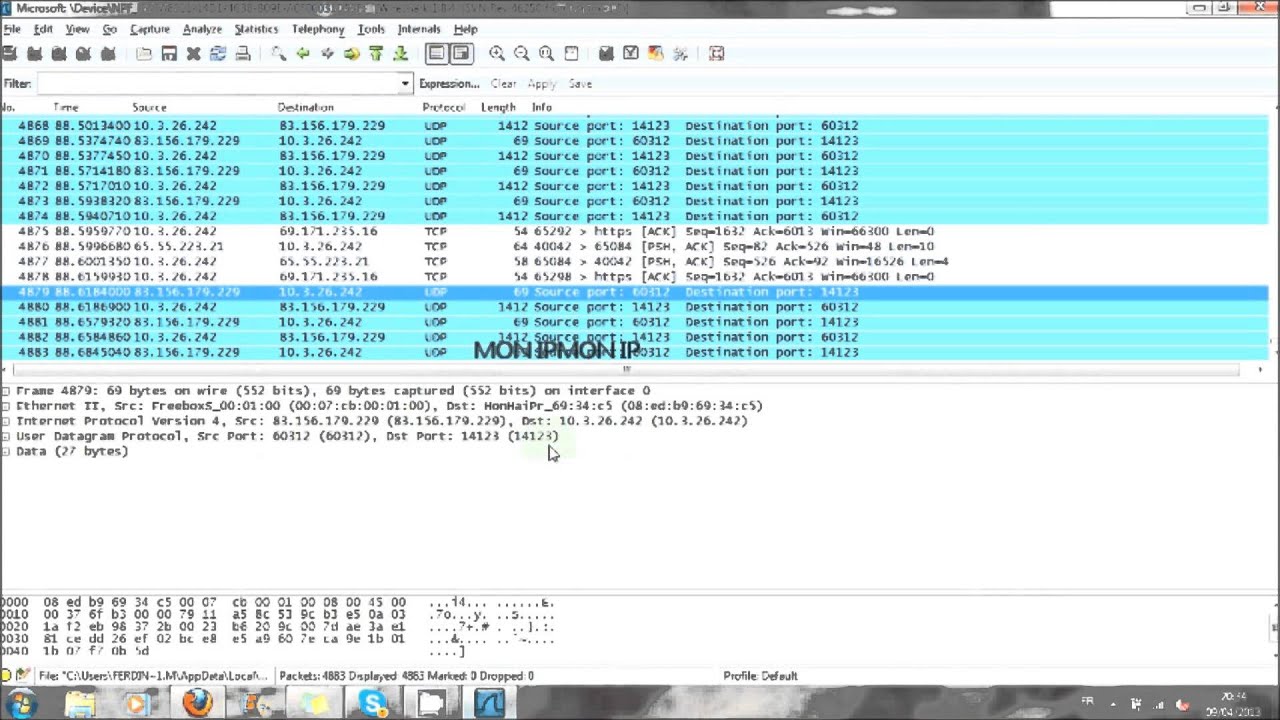Viewport: 1280px width, 720px height.
Task: Open the Statistics menu
Action: click(256, 29)
